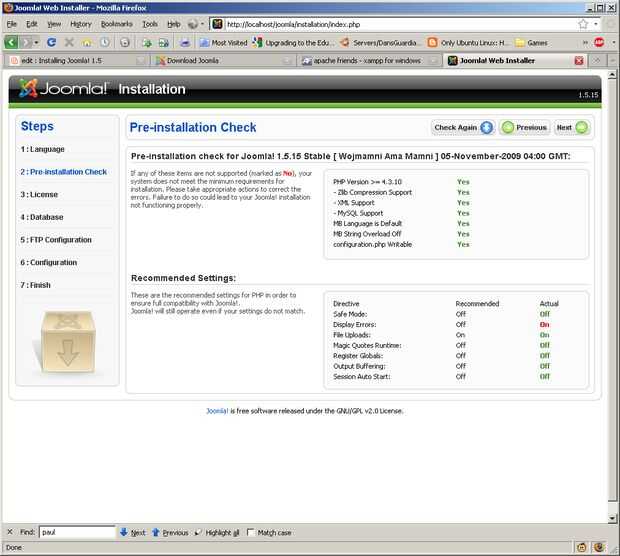Click the Find bar Next button
Image resolution: width=620 pixels, height=556 pixels.
pyautogui.click(x=133, y=532)
